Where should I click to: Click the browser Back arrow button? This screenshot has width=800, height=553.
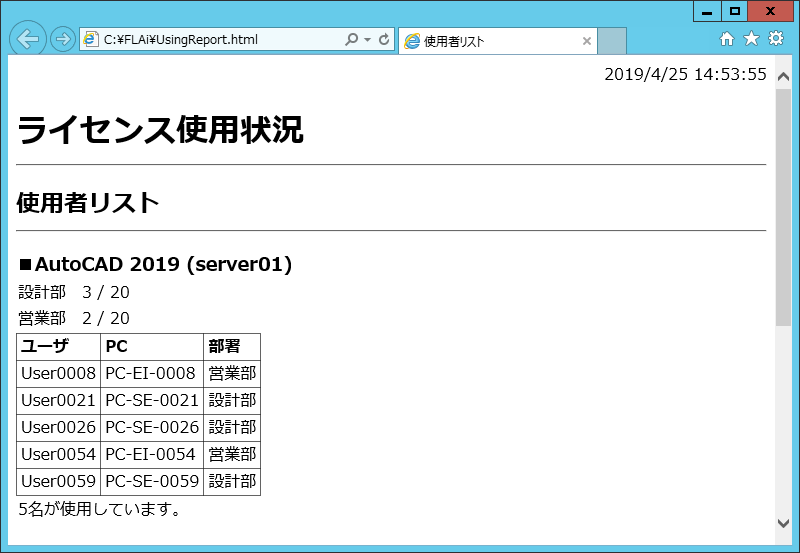[28, 39]
